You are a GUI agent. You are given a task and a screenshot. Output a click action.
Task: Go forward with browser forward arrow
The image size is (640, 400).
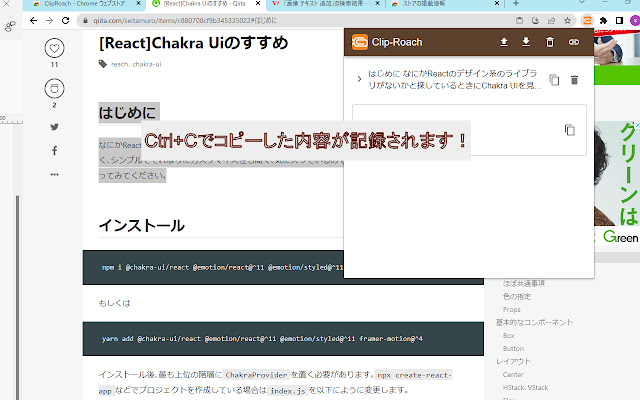point(49,20)
